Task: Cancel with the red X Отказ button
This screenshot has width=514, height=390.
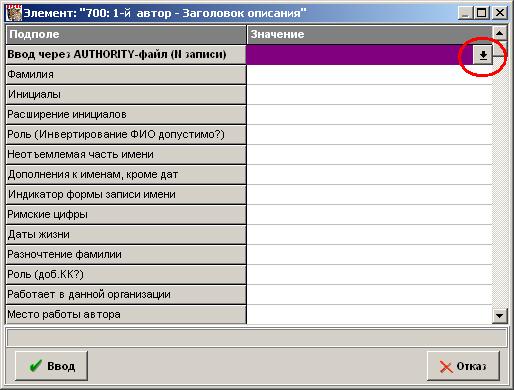Action: pos(463,366)
